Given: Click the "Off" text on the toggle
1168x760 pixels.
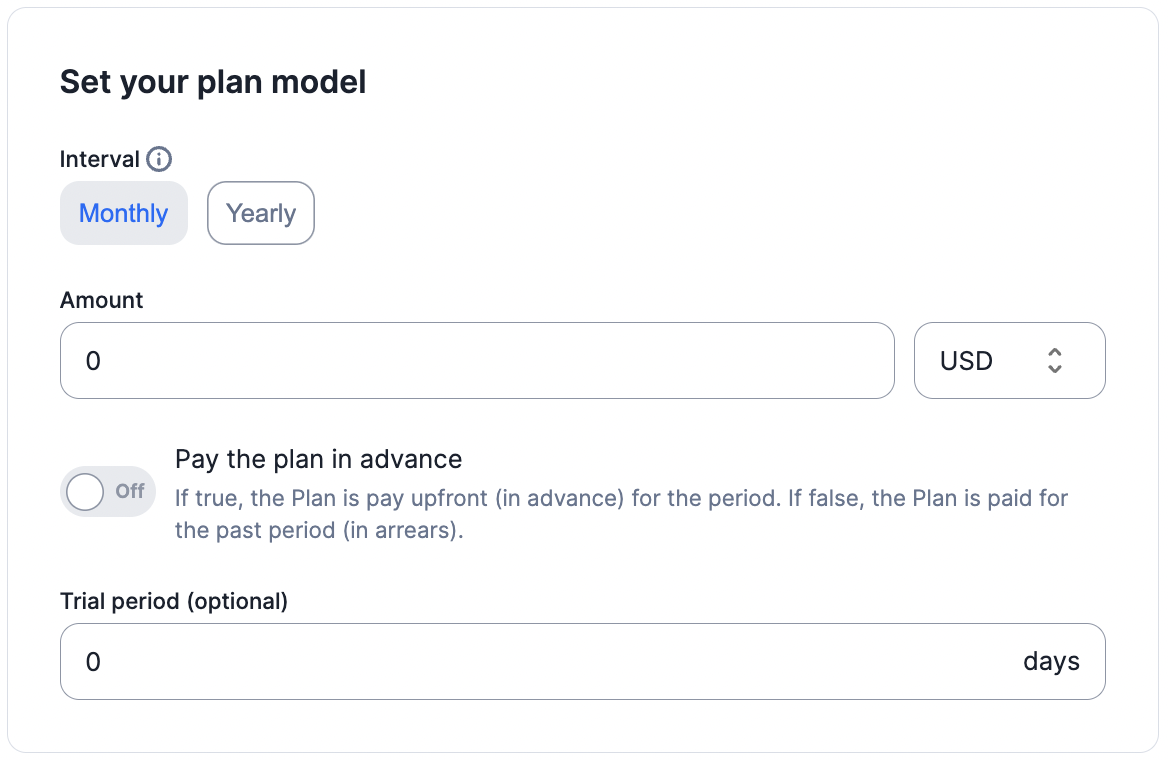Looking at the screenshot, I should (x=130, y=491).
